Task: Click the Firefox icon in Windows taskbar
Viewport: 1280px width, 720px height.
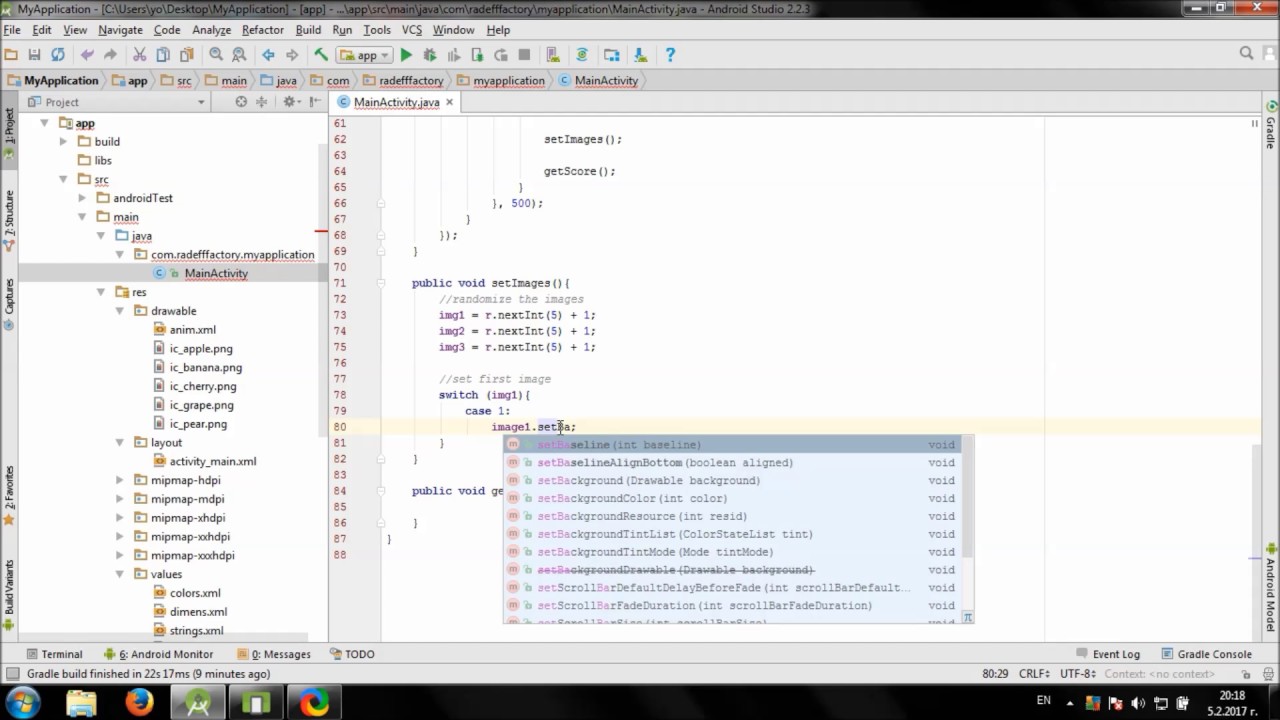Action: [139, 702]
